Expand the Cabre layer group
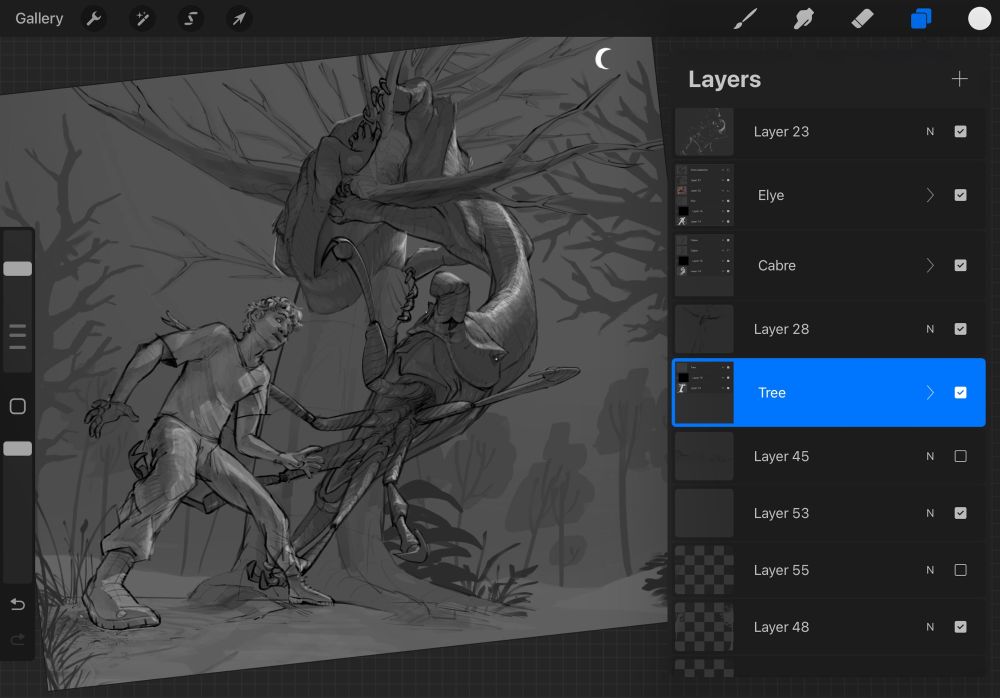The width and height of the screenshot is (1000, 698). coord(930,266)
